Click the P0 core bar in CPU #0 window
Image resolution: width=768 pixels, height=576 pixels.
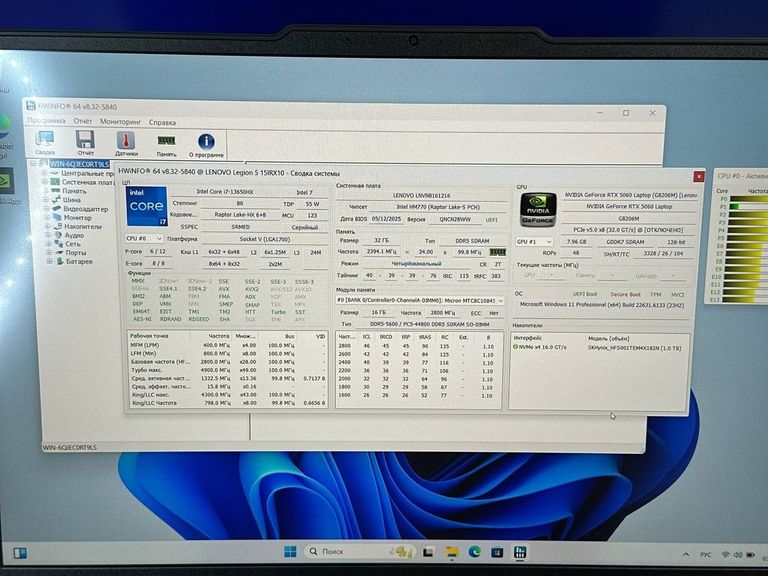[x=747, y=199]
